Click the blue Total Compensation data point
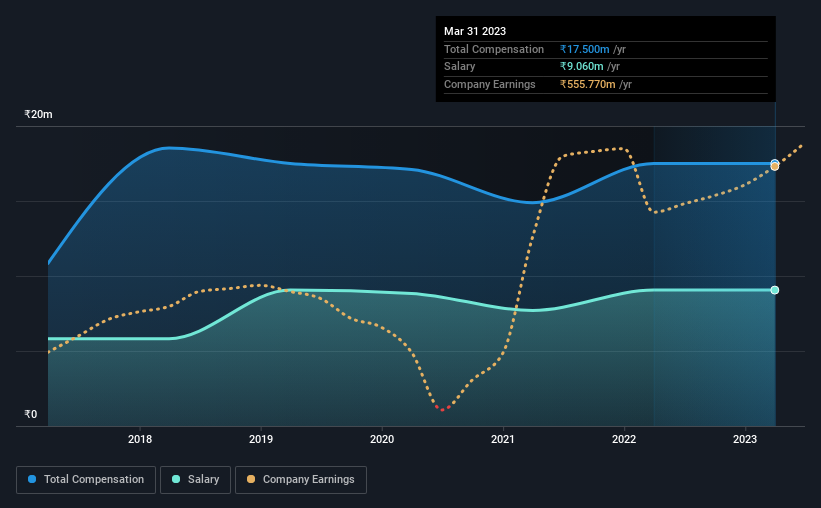 774,162
